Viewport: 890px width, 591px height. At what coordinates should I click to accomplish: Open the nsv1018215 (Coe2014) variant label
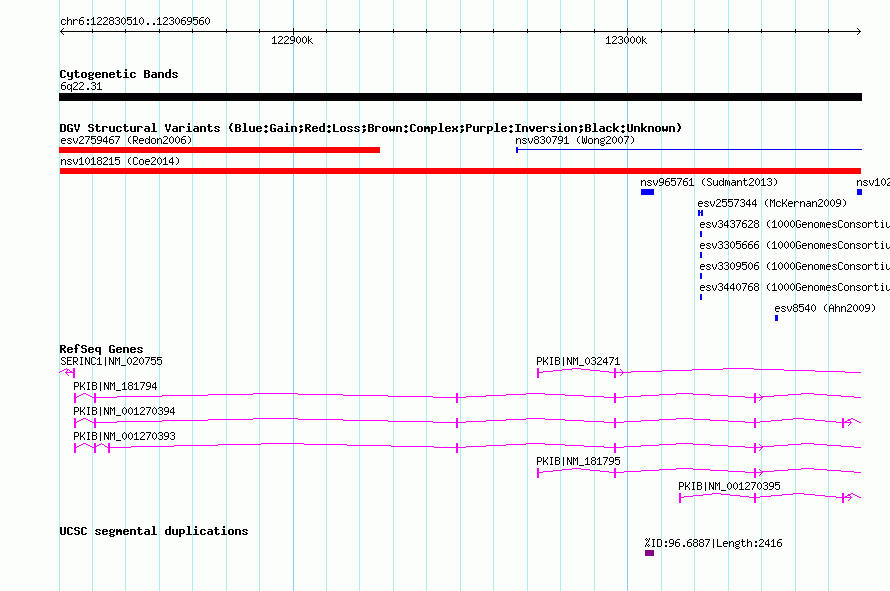120,161
